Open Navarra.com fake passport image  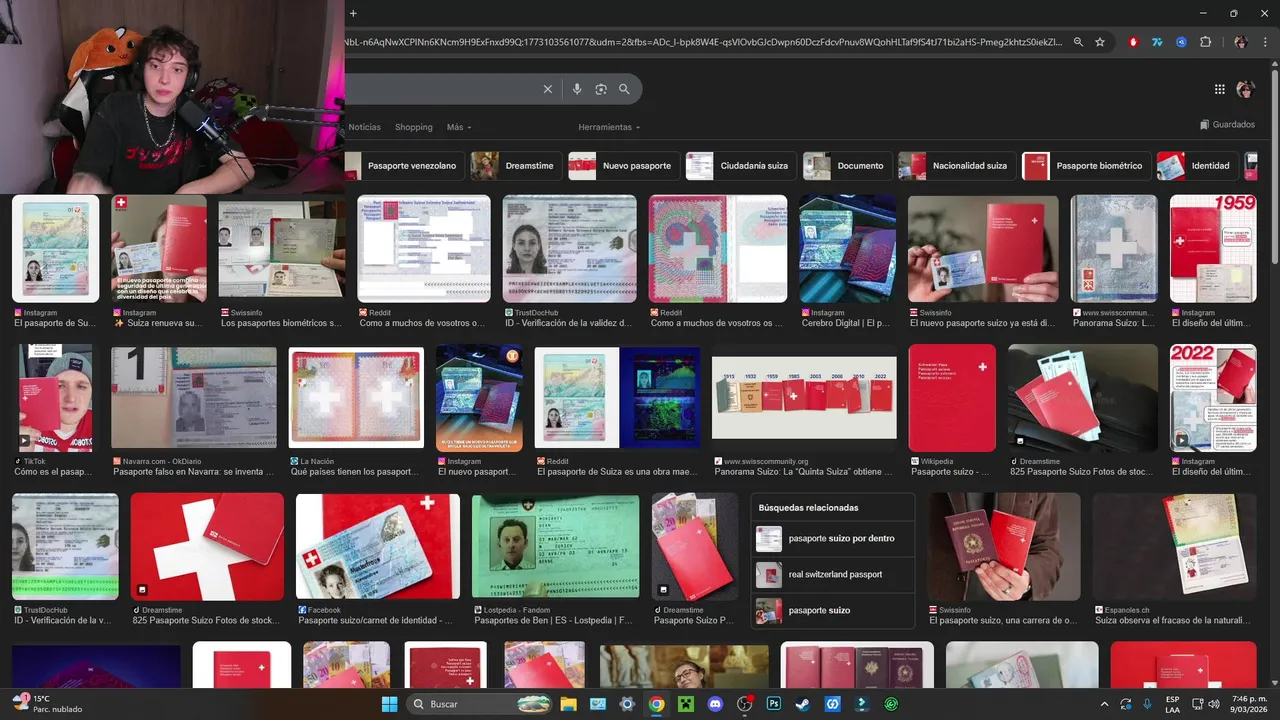194,398
